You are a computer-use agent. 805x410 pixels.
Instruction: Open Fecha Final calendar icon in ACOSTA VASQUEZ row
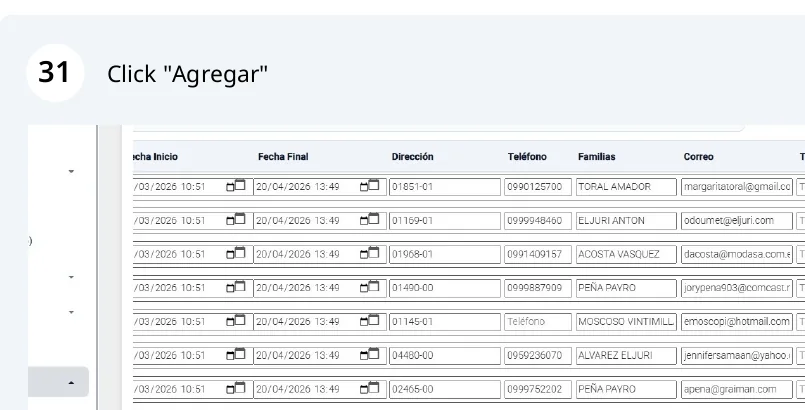(370, 254)
